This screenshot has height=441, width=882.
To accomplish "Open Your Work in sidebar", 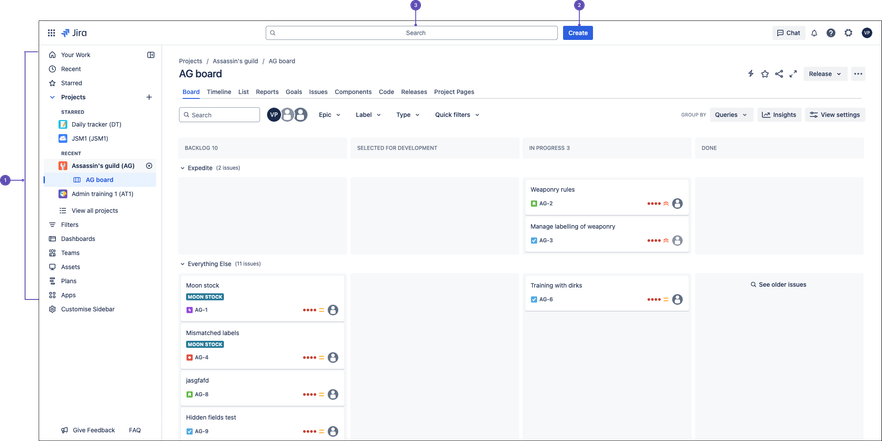I will click(75, 55).
